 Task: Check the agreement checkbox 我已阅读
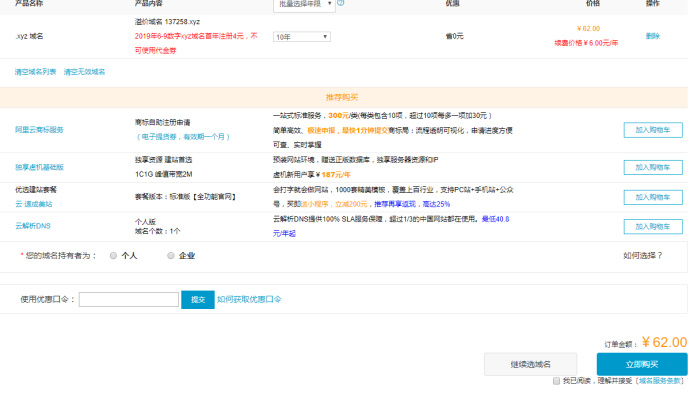[557, 381]
